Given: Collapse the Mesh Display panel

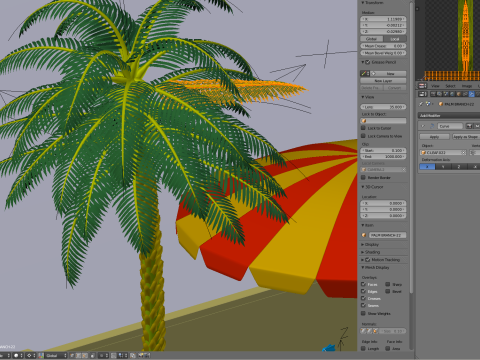Looking at the screenshot, I should [363, 267].
